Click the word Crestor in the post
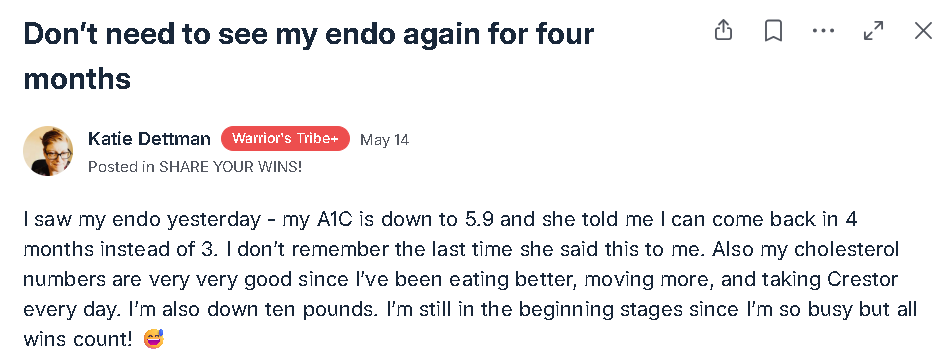This screenshot has height=361, width=942. [x=863, y=280]
